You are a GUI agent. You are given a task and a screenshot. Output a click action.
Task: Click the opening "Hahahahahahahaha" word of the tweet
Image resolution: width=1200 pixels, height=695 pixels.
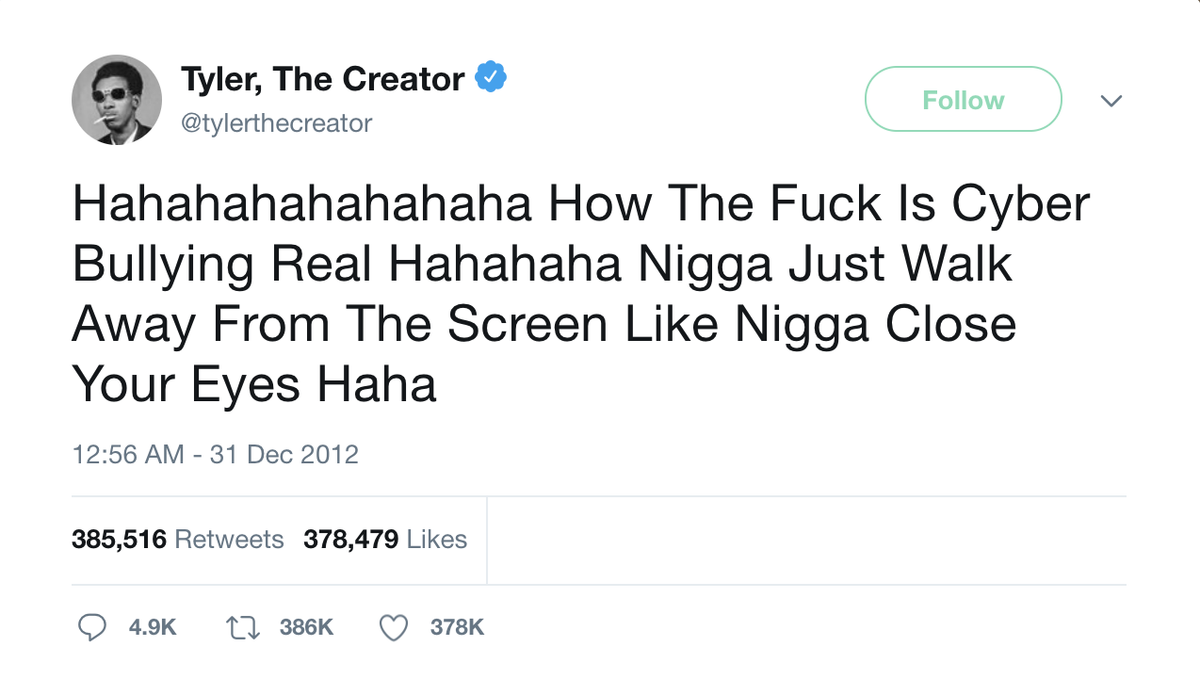pos(301,204)
